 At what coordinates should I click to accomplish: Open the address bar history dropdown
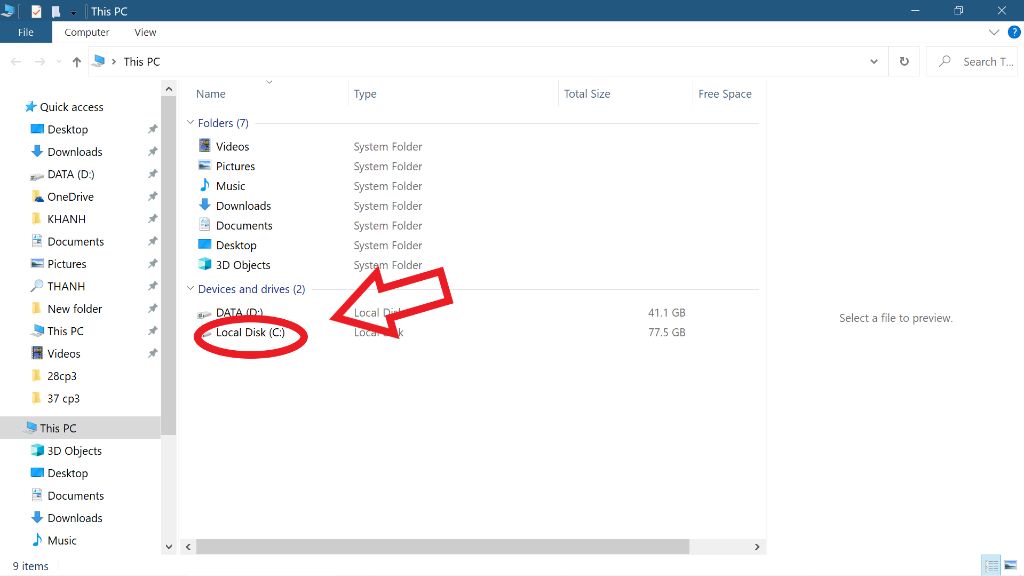pos(874,61)
